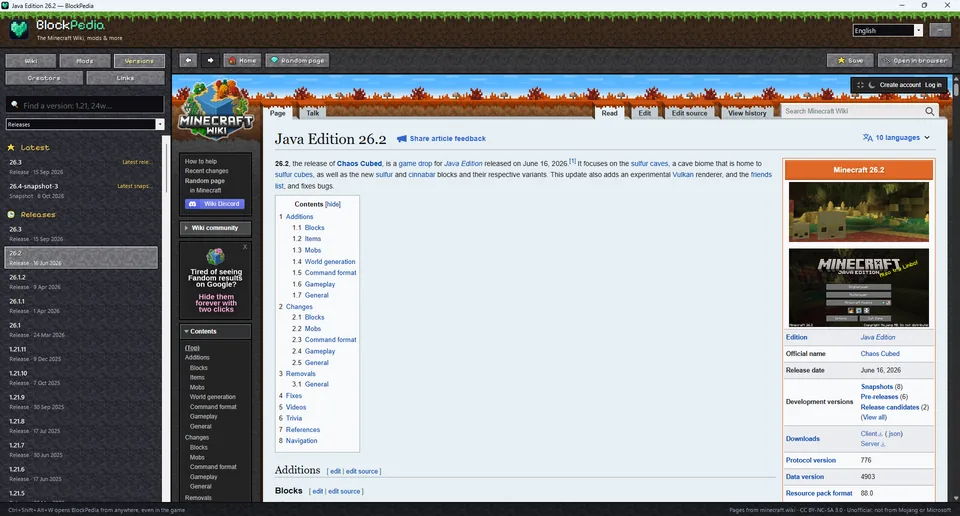Hide the Contents table via [hide]
This screenshot has height=516, width=960.
point(332,204)
